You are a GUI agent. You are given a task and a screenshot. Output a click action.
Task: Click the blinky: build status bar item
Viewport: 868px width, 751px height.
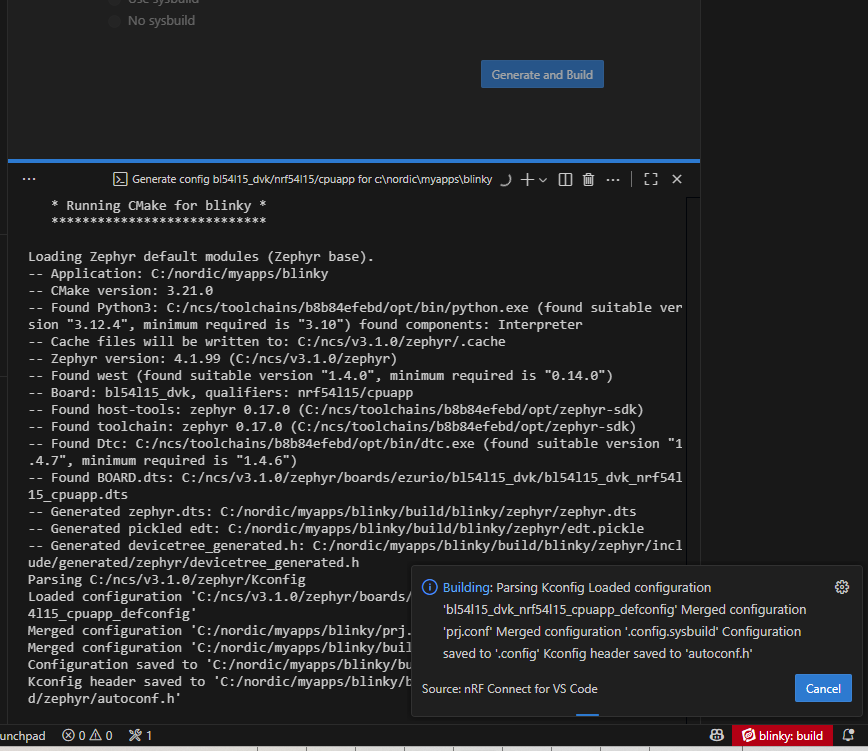coord(782,736)
